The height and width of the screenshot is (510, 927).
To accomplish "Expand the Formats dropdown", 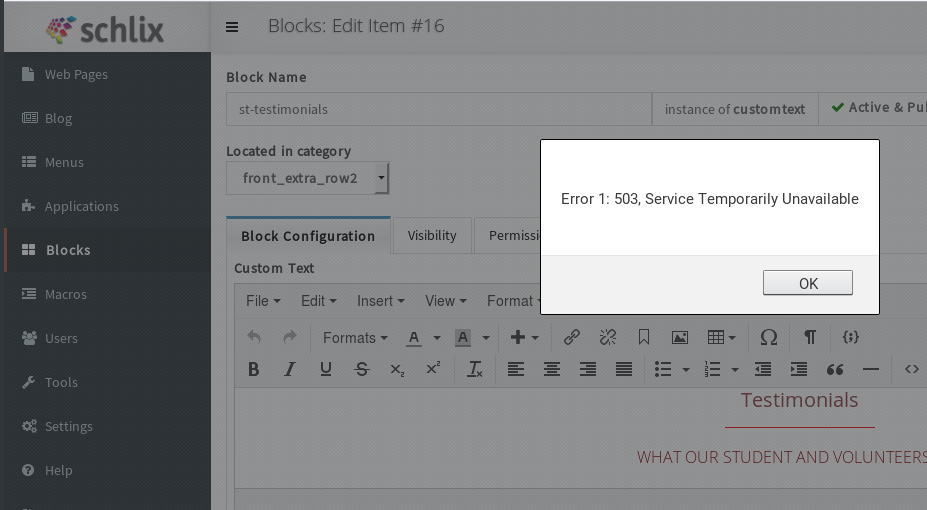I will (x=354, y=338).
